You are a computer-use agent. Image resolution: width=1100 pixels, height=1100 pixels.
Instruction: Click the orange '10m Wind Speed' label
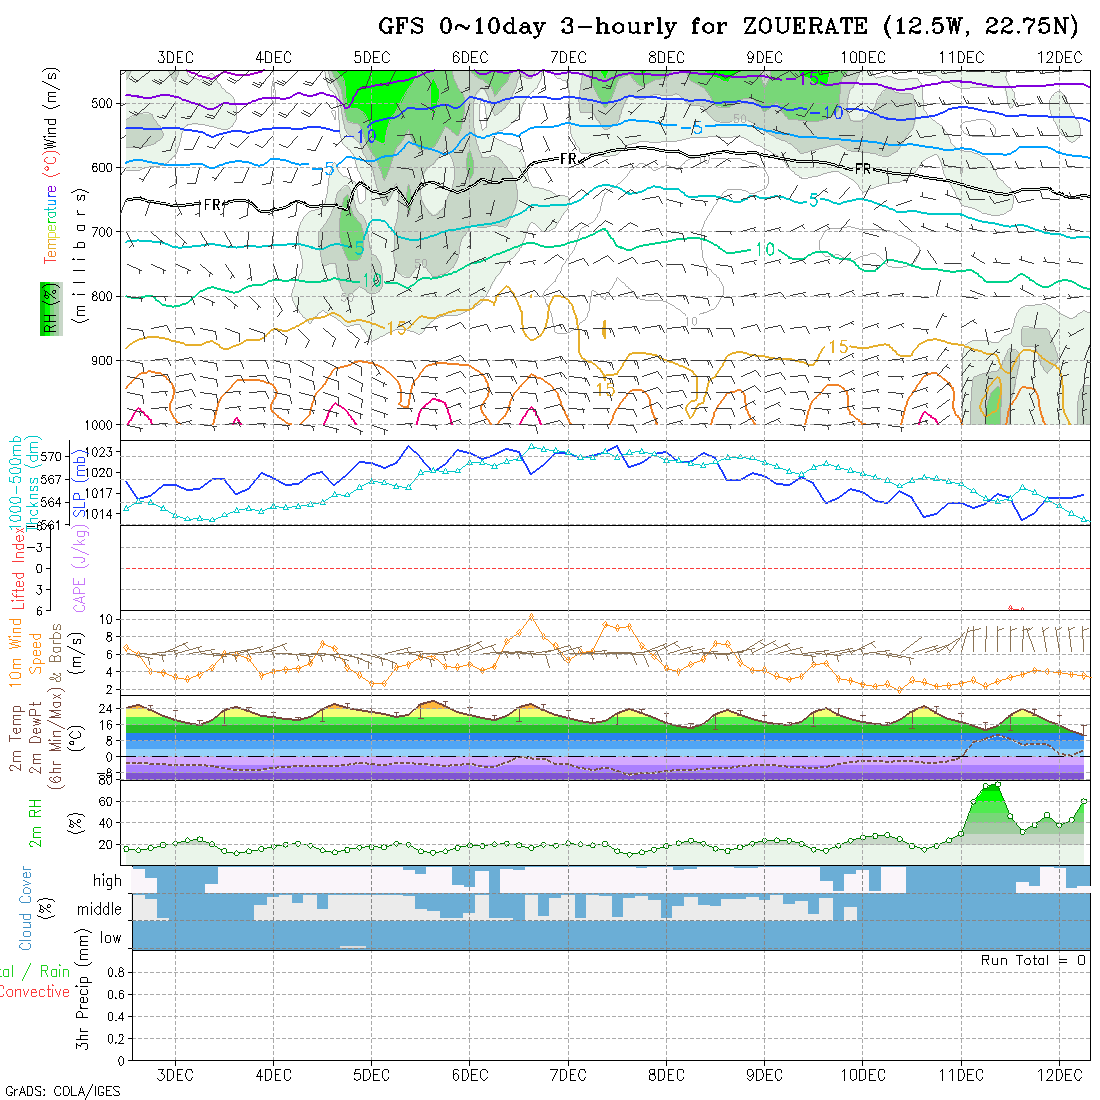click(25, 652)
